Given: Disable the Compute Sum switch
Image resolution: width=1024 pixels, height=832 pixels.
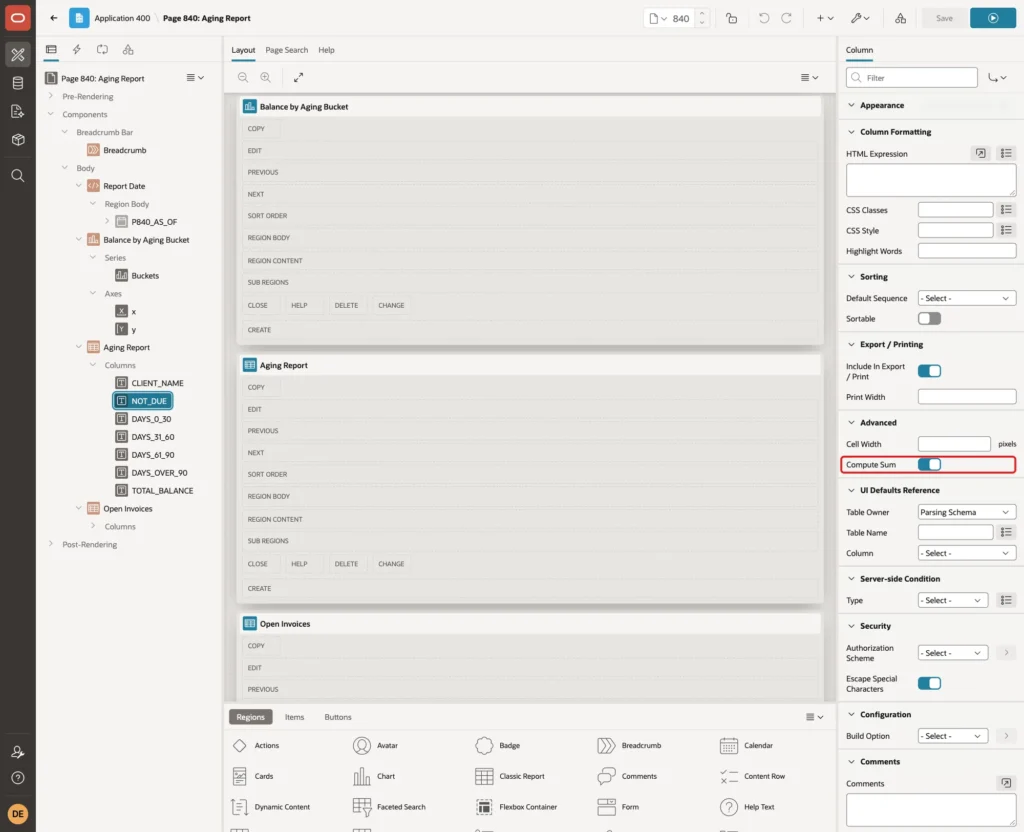Looking at the screenshot, I should click(929, 465).
